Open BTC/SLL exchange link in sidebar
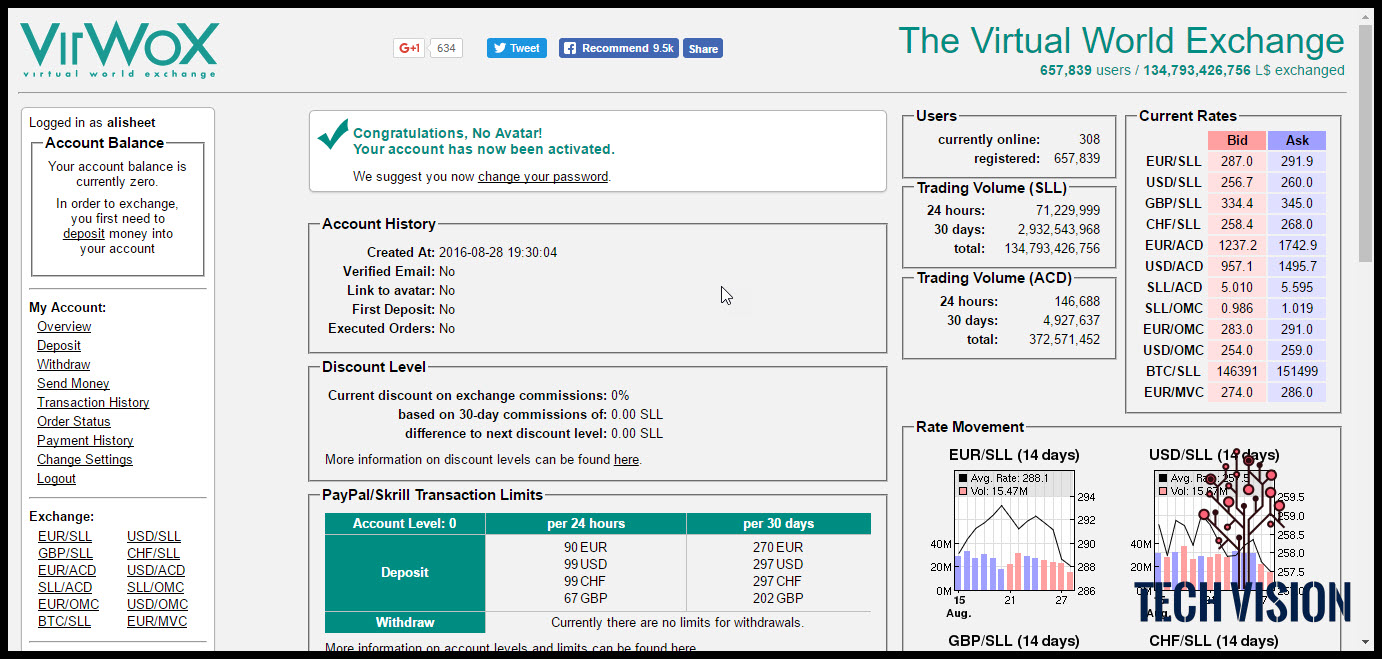 (65, 622)
